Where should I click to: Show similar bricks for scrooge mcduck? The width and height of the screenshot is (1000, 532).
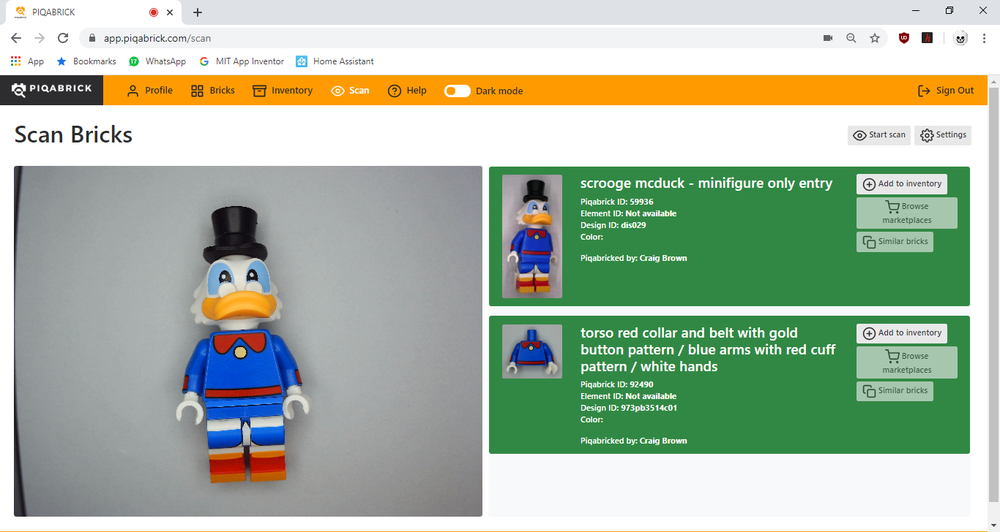click(894, 242)
